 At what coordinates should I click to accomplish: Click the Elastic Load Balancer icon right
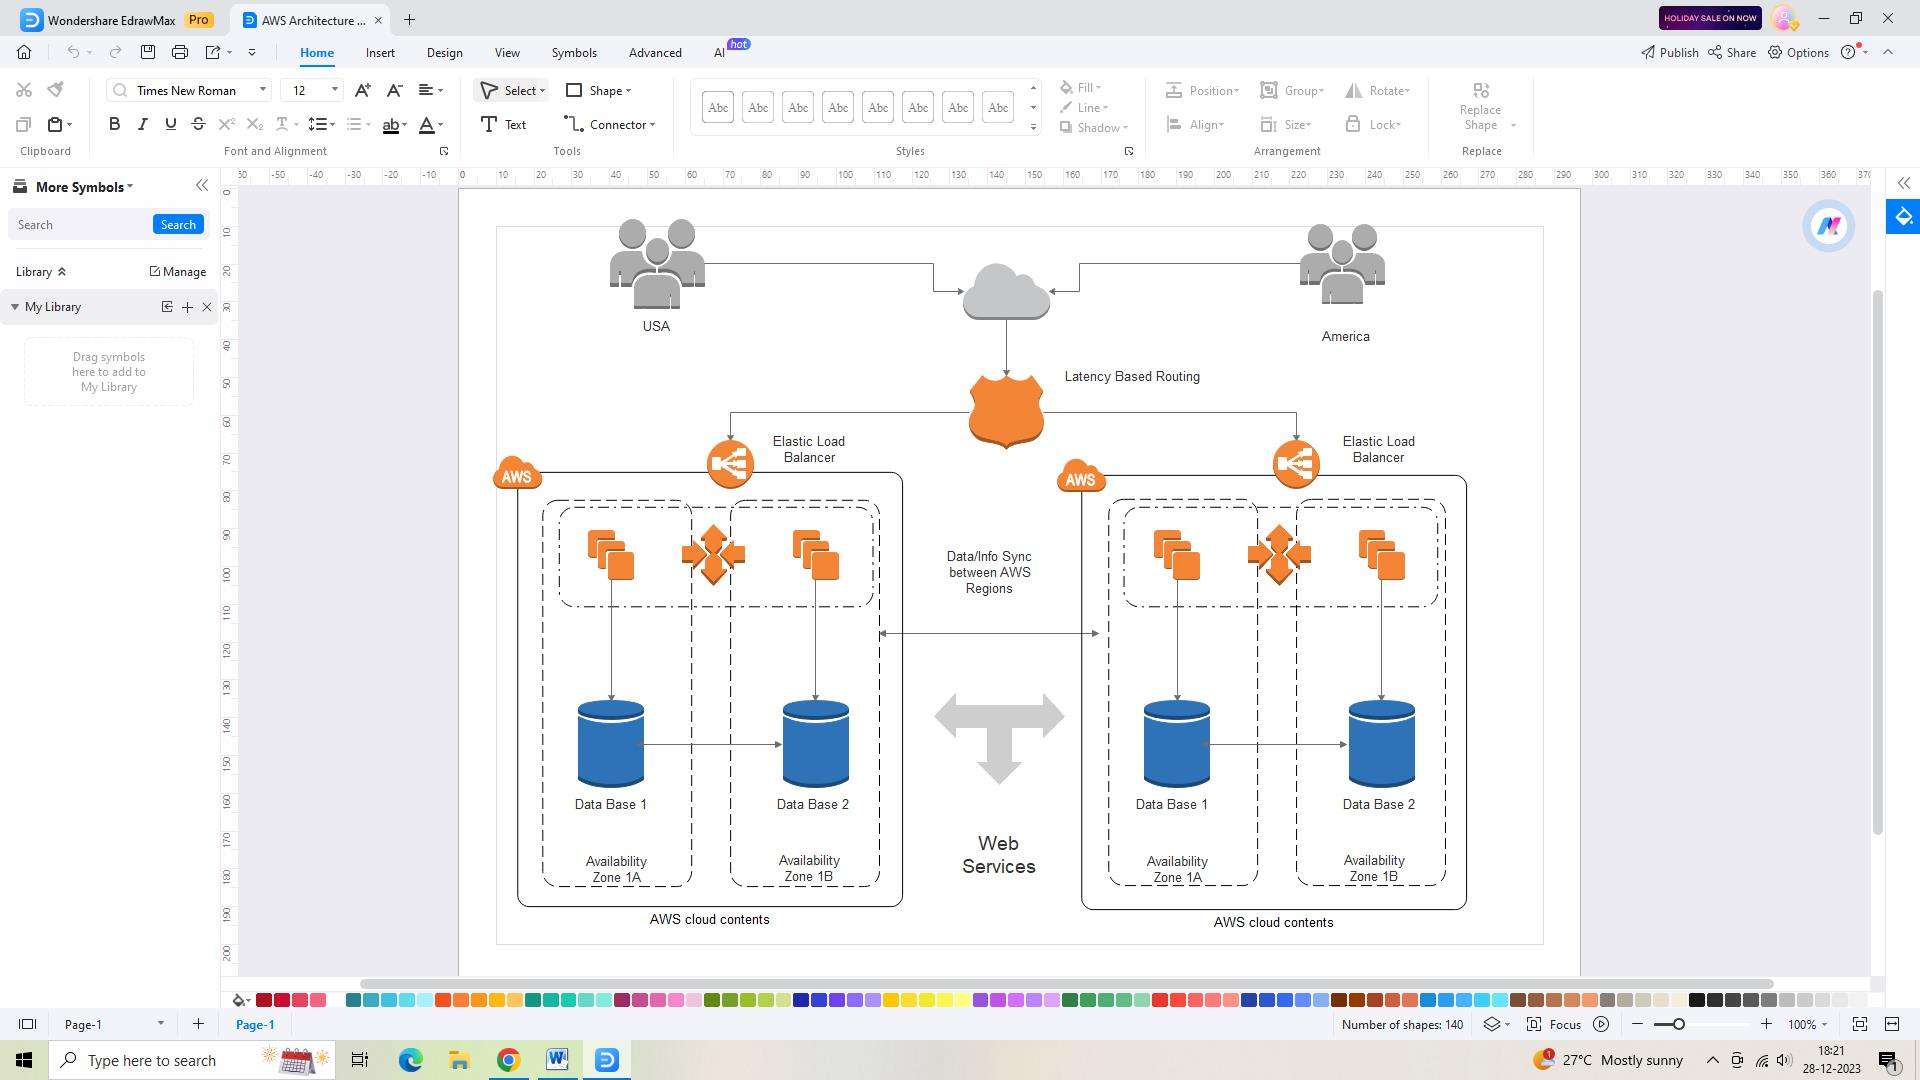coord(1296,463)
